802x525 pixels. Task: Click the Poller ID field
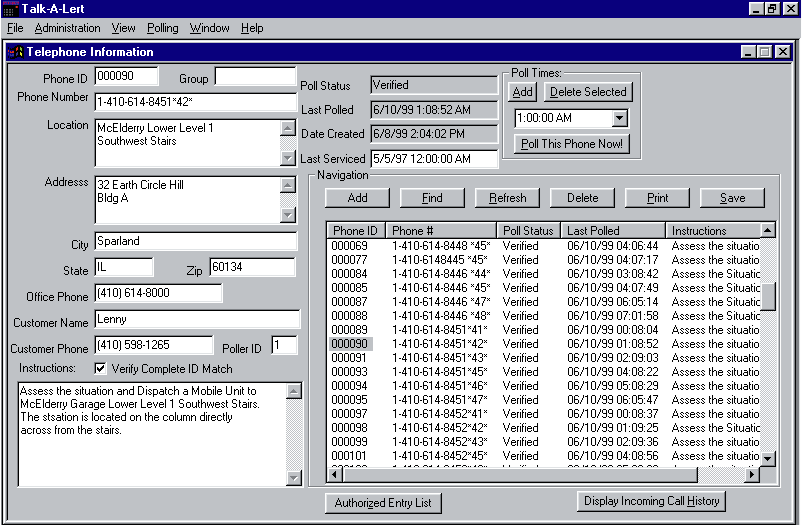(284, 345)
